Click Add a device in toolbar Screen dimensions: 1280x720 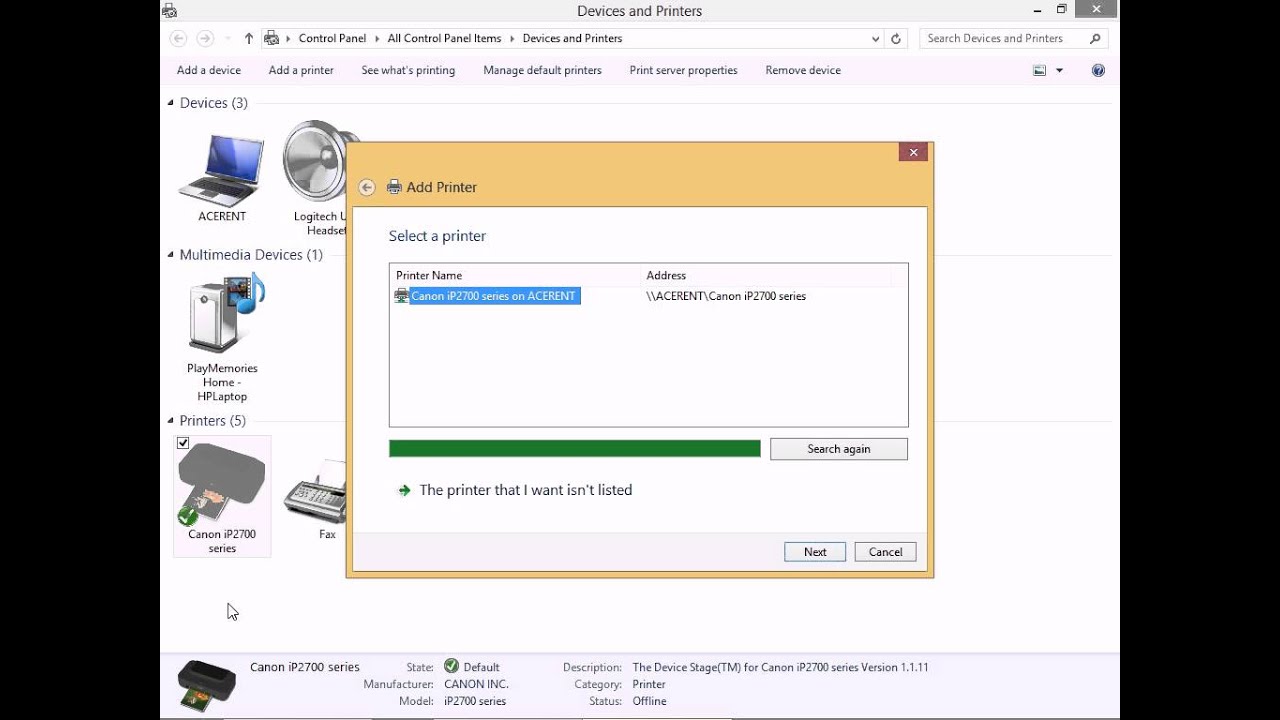pos(209,70)
